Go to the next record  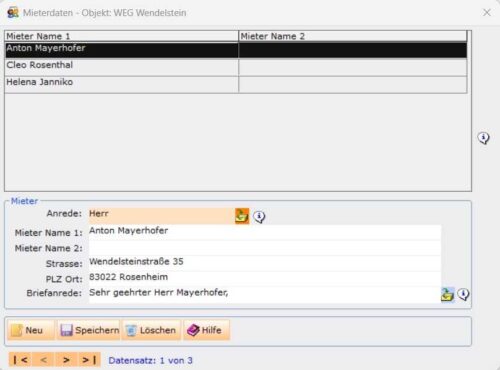point(66,360)
